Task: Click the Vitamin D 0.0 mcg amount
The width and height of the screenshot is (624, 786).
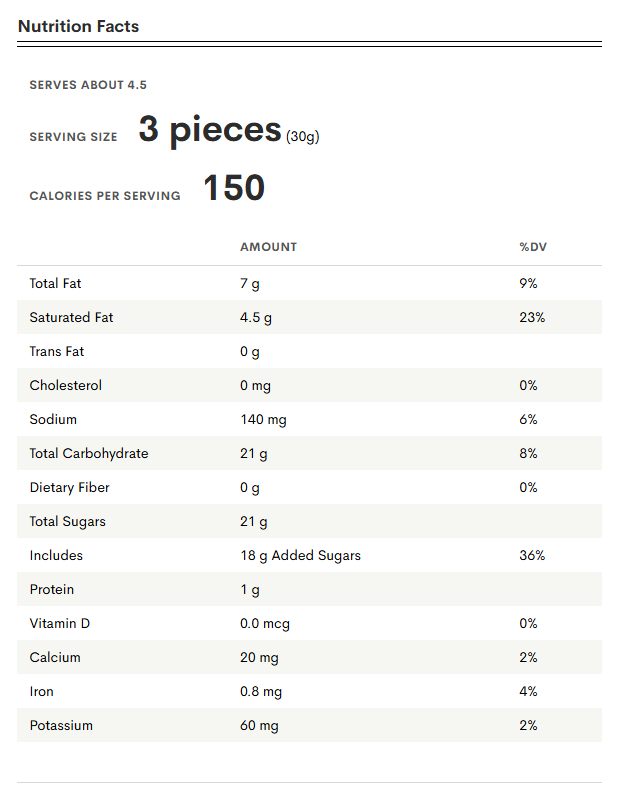Action: point(265,624)
